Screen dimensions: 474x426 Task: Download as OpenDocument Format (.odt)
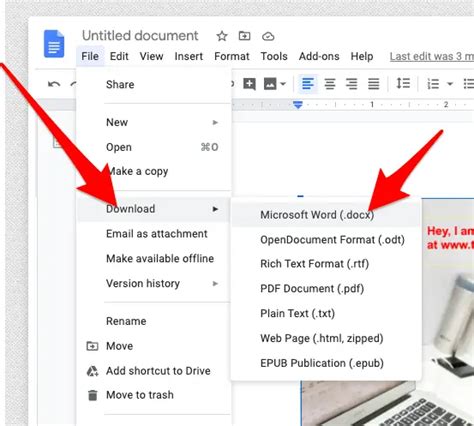[326, 240]
